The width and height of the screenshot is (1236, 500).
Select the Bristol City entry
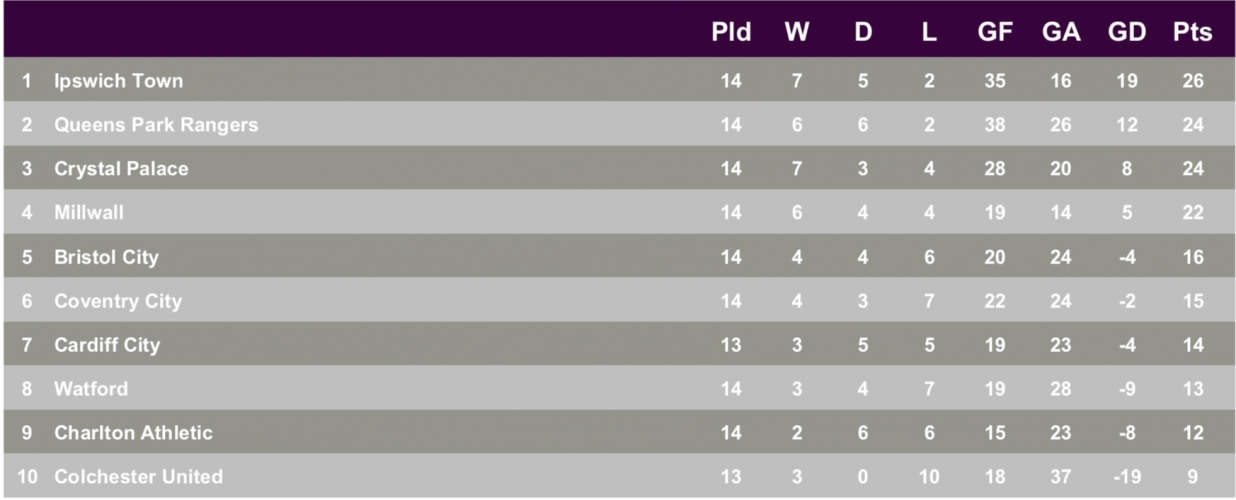(106, 257)
